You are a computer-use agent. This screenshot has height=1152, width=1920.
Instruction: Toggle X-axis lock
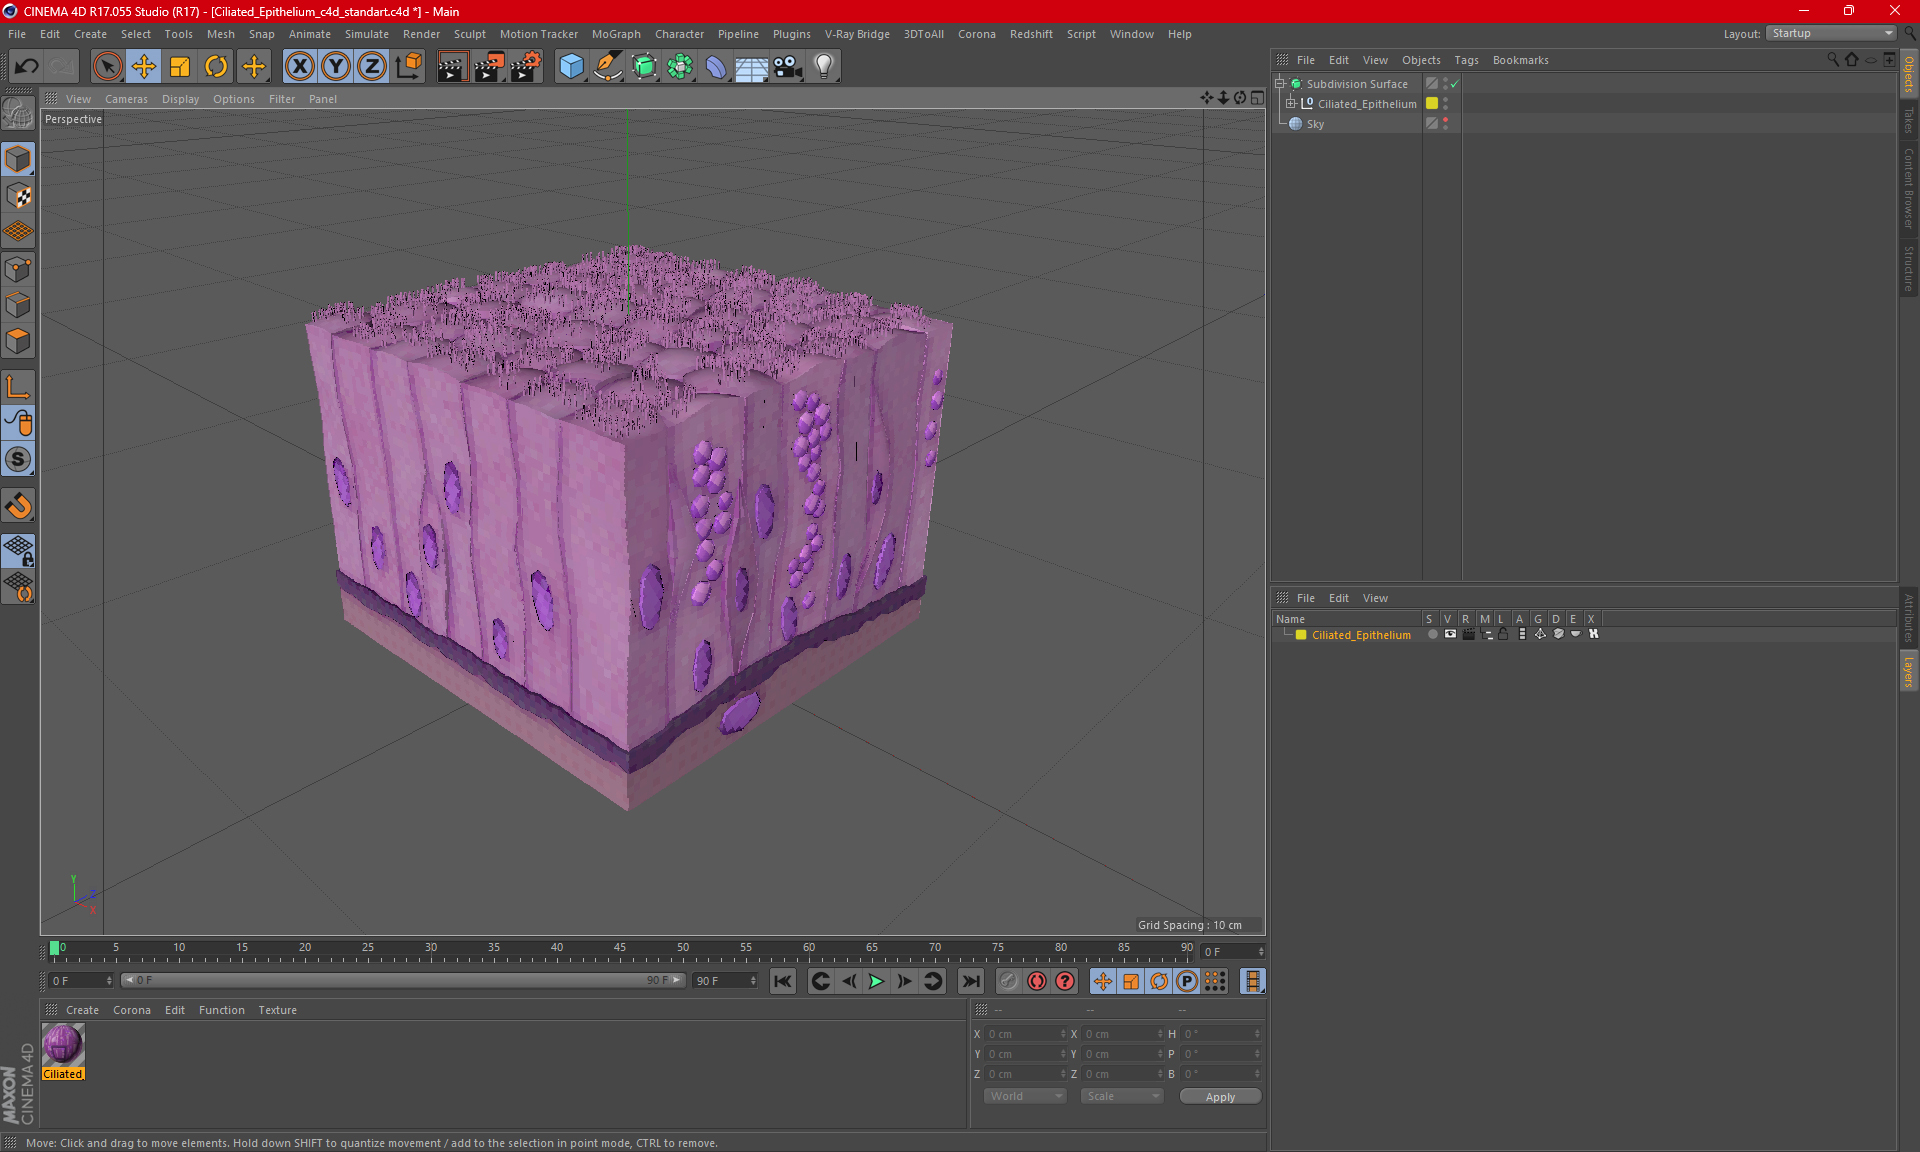coord(299,67)
